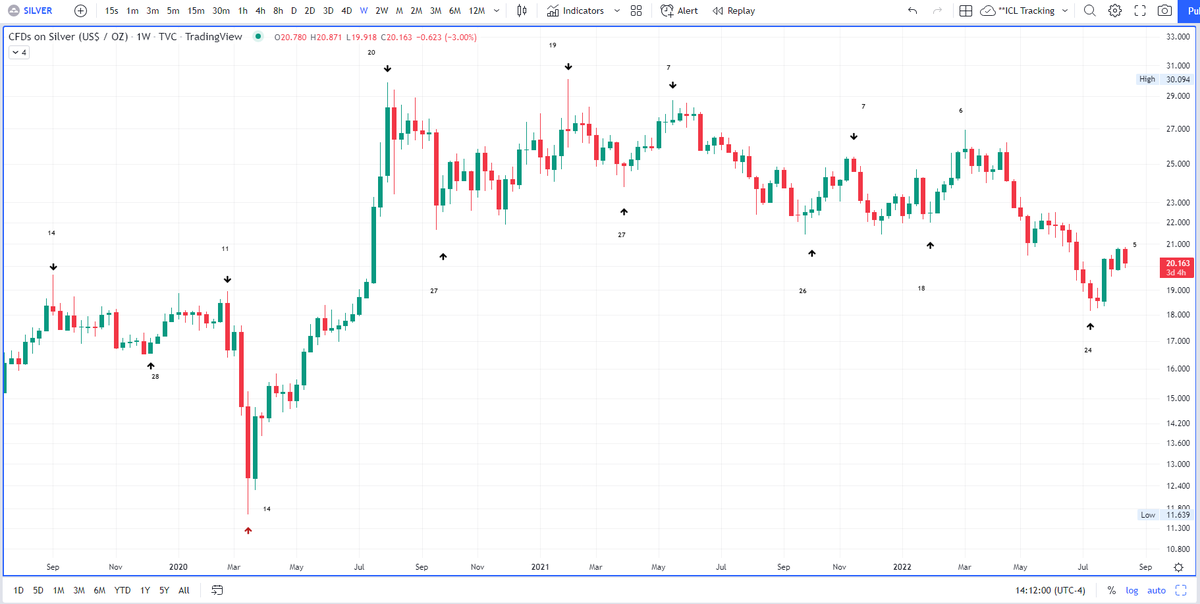Select the 15s interval
1200x604 pixels.
(112, 11)
